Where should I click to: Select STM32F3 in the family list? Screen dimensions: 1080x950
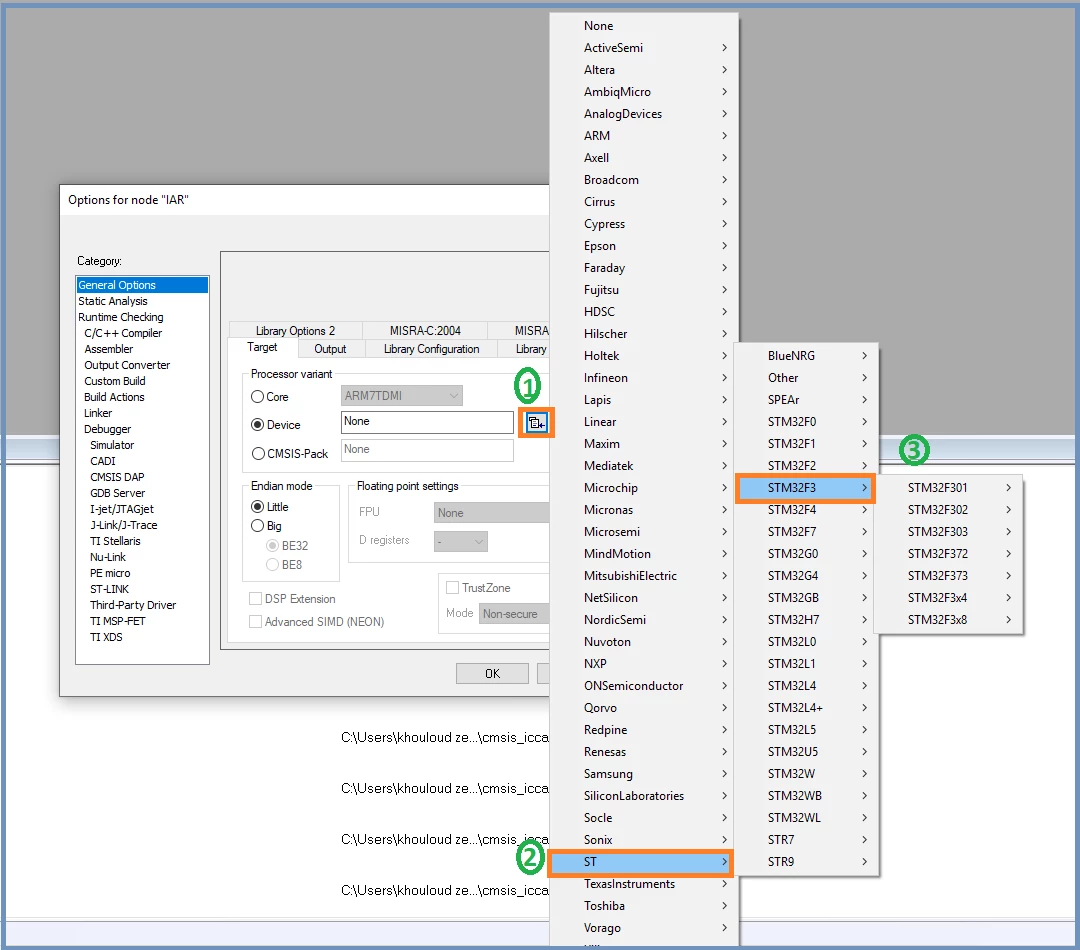[x=805, y=488]
